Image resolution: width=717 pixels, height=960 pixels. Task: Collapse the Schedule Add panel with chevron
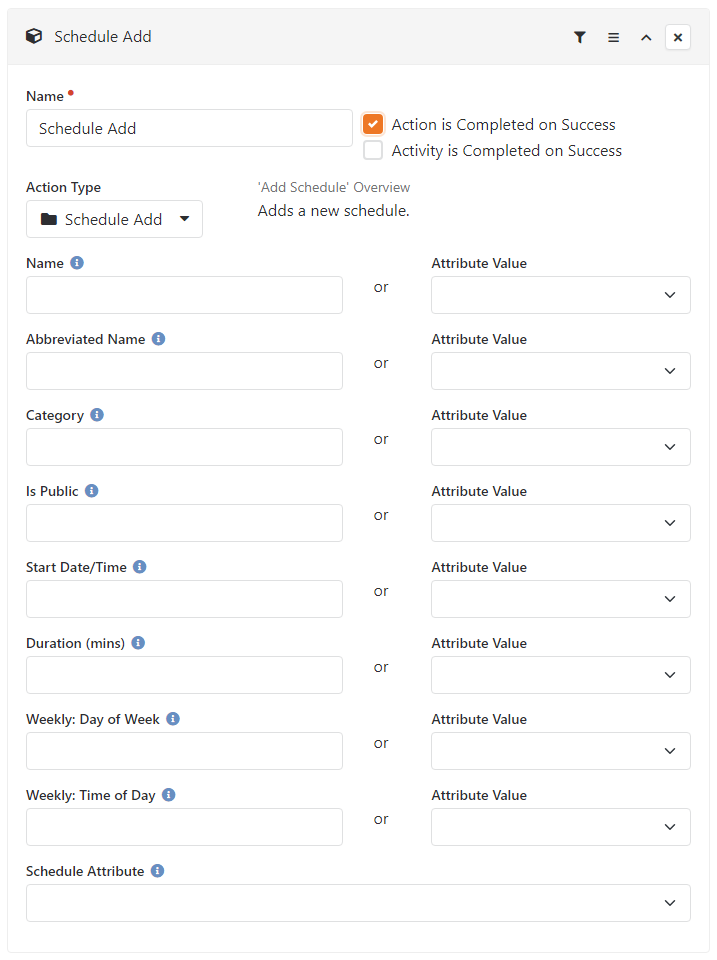pyautogui.click(x=646, y=37)
